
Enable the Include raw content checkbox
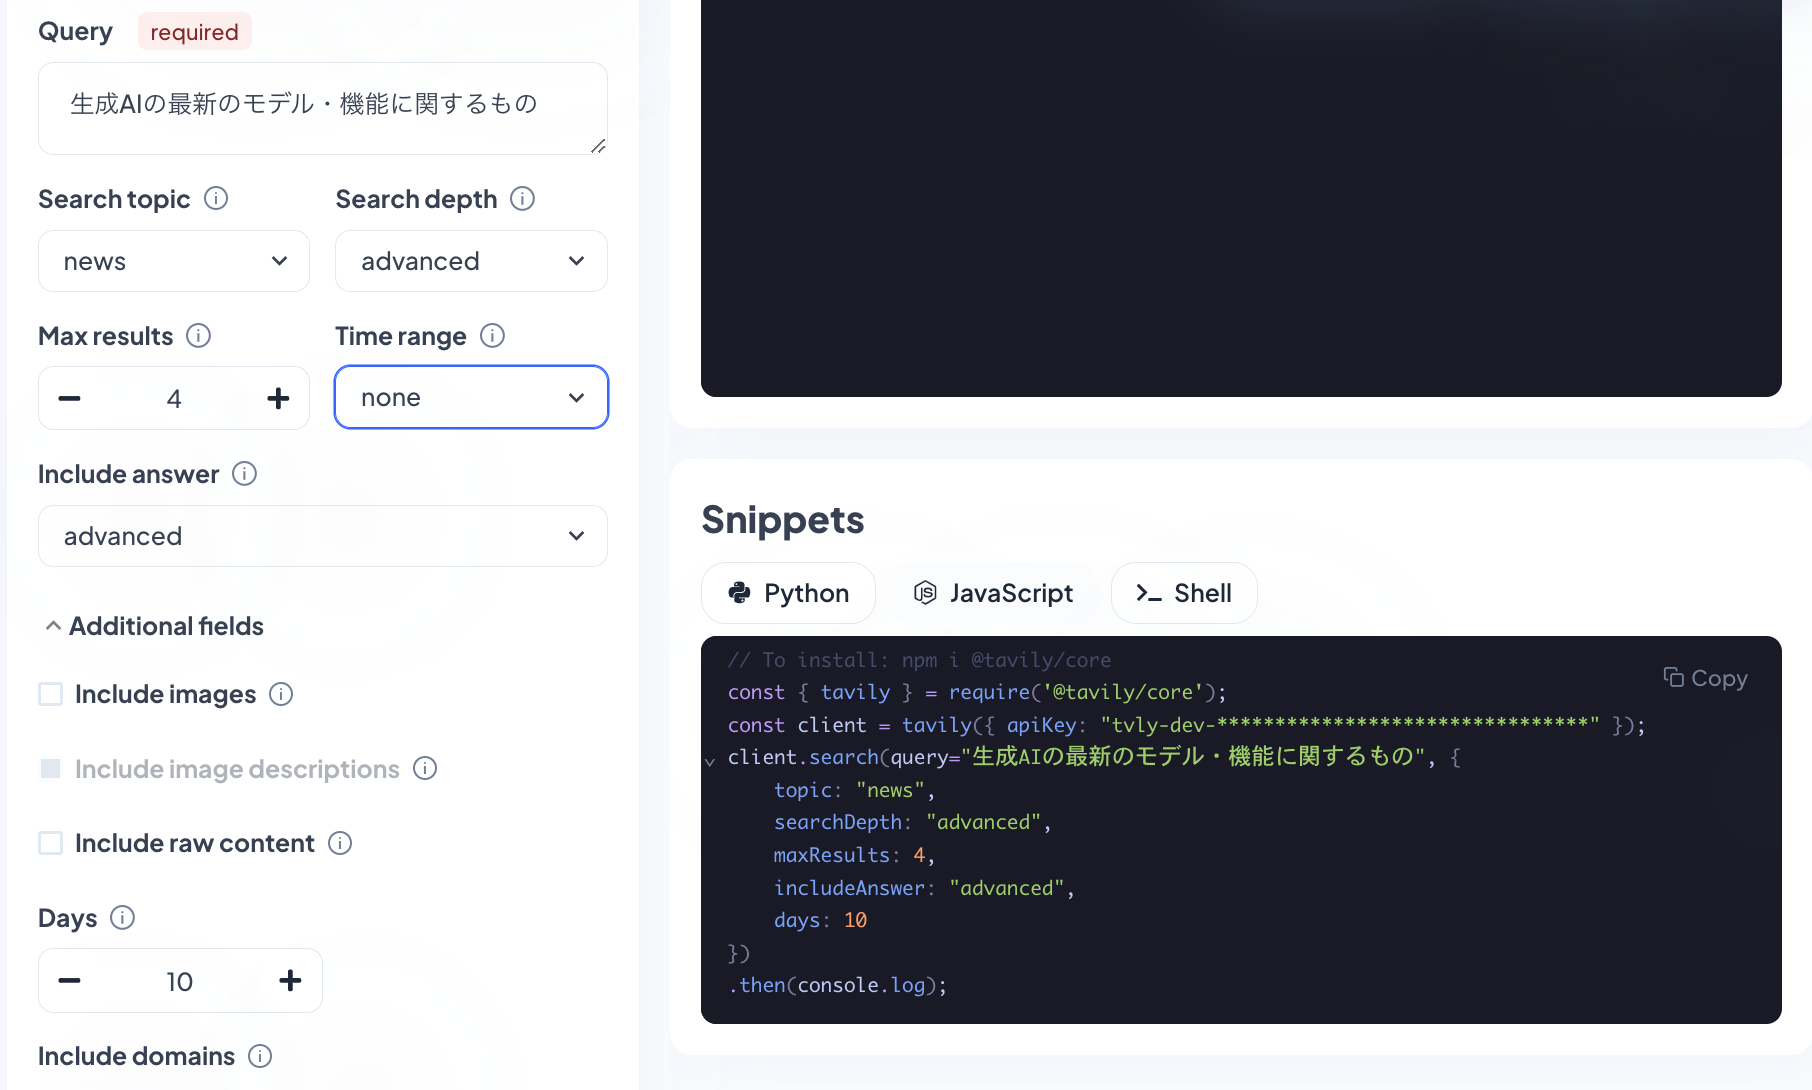(x=50, y=843)
